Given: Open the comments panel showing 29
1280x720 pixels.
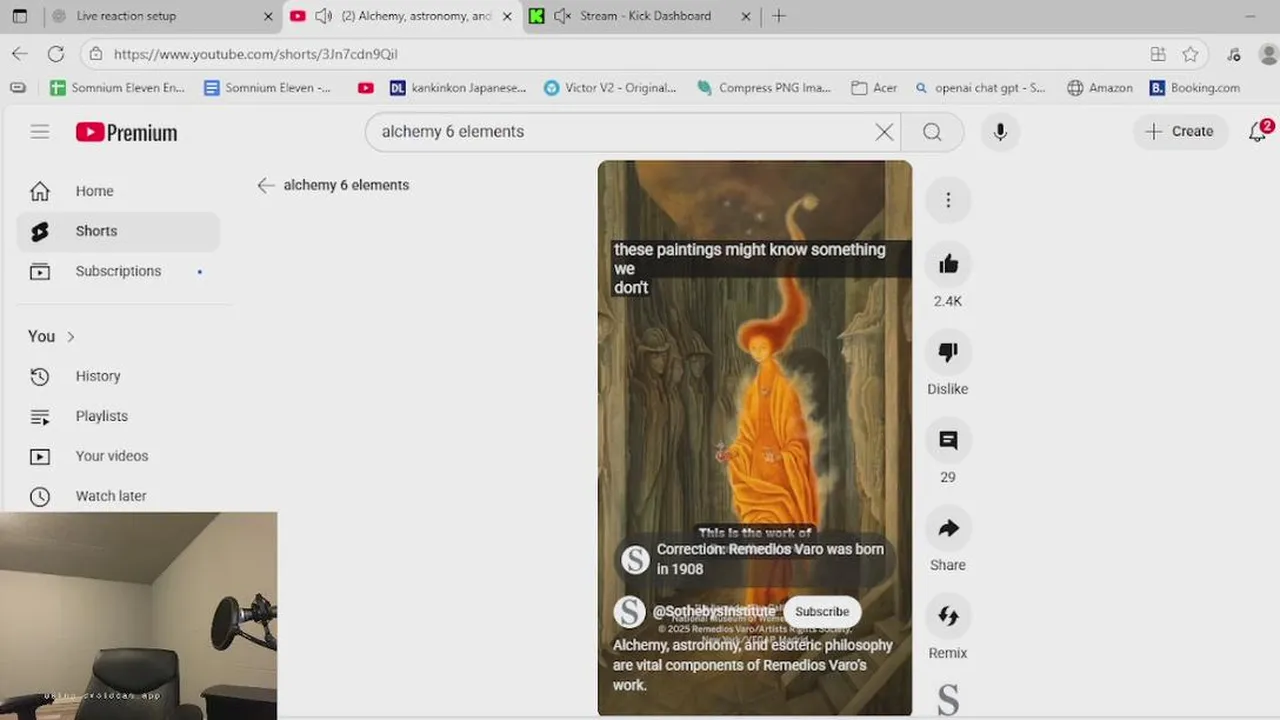Looking at the screenshot, I should pos(948,440).
